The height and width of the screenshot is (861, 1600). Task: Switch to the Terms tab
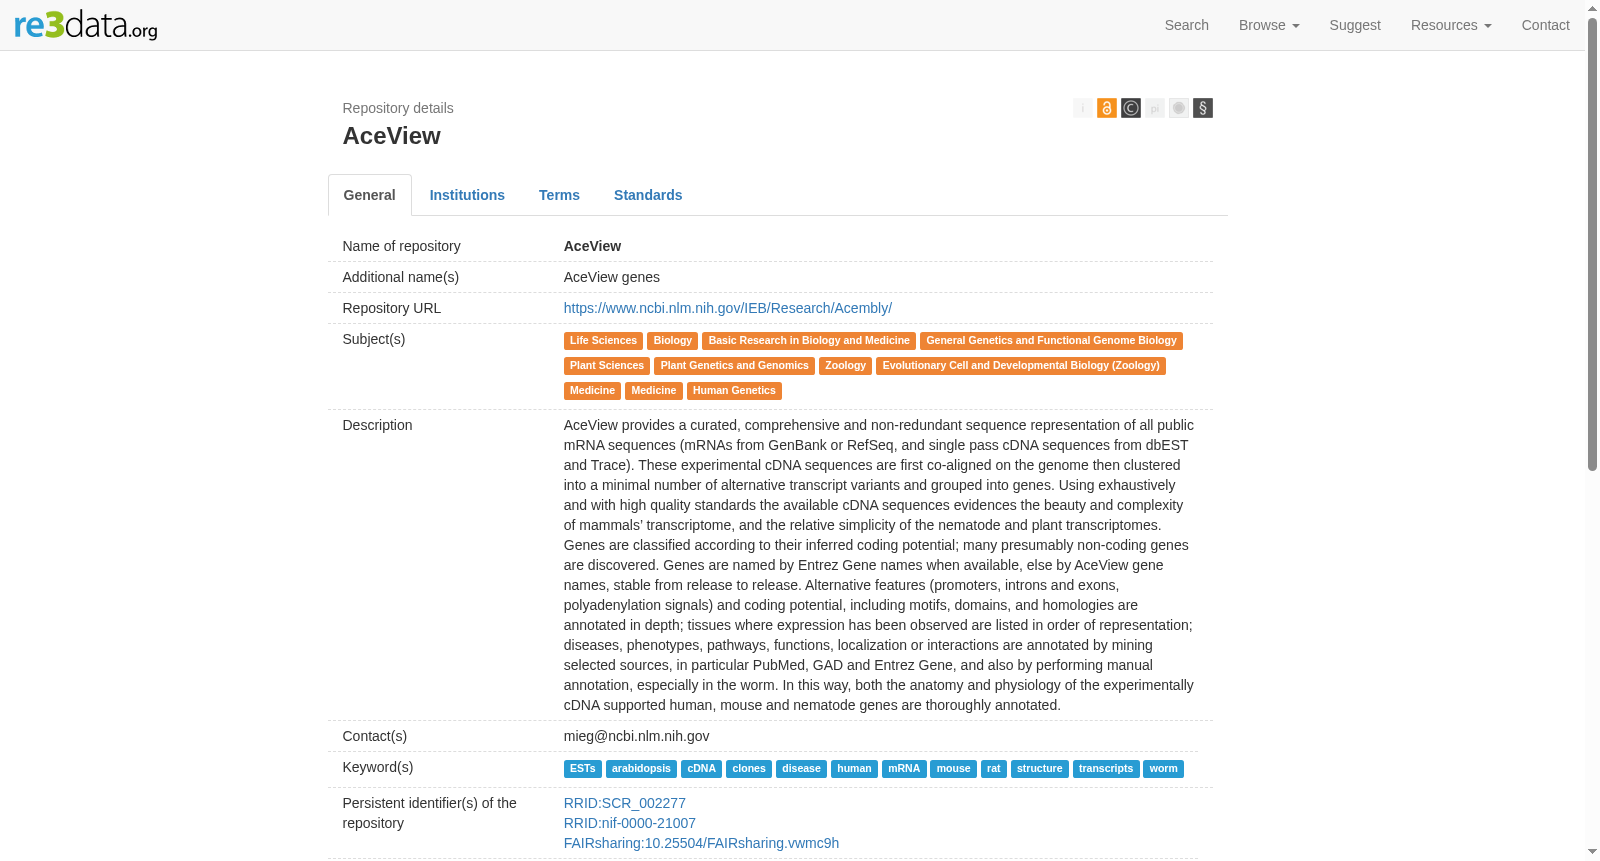[x=559, y=195]
